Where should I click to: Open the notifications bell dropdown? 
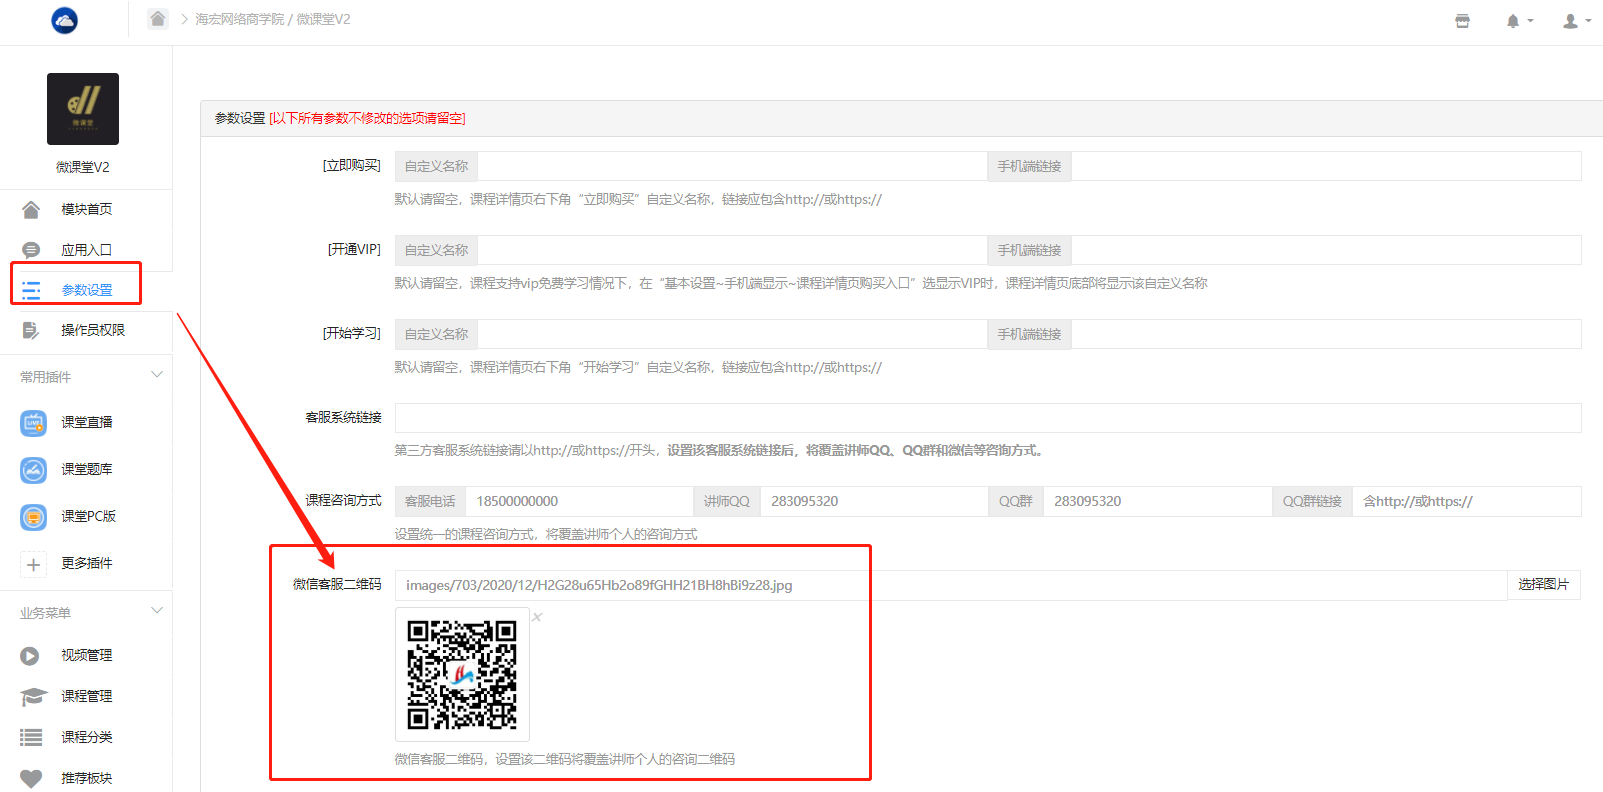click(x=1519, y=21)
